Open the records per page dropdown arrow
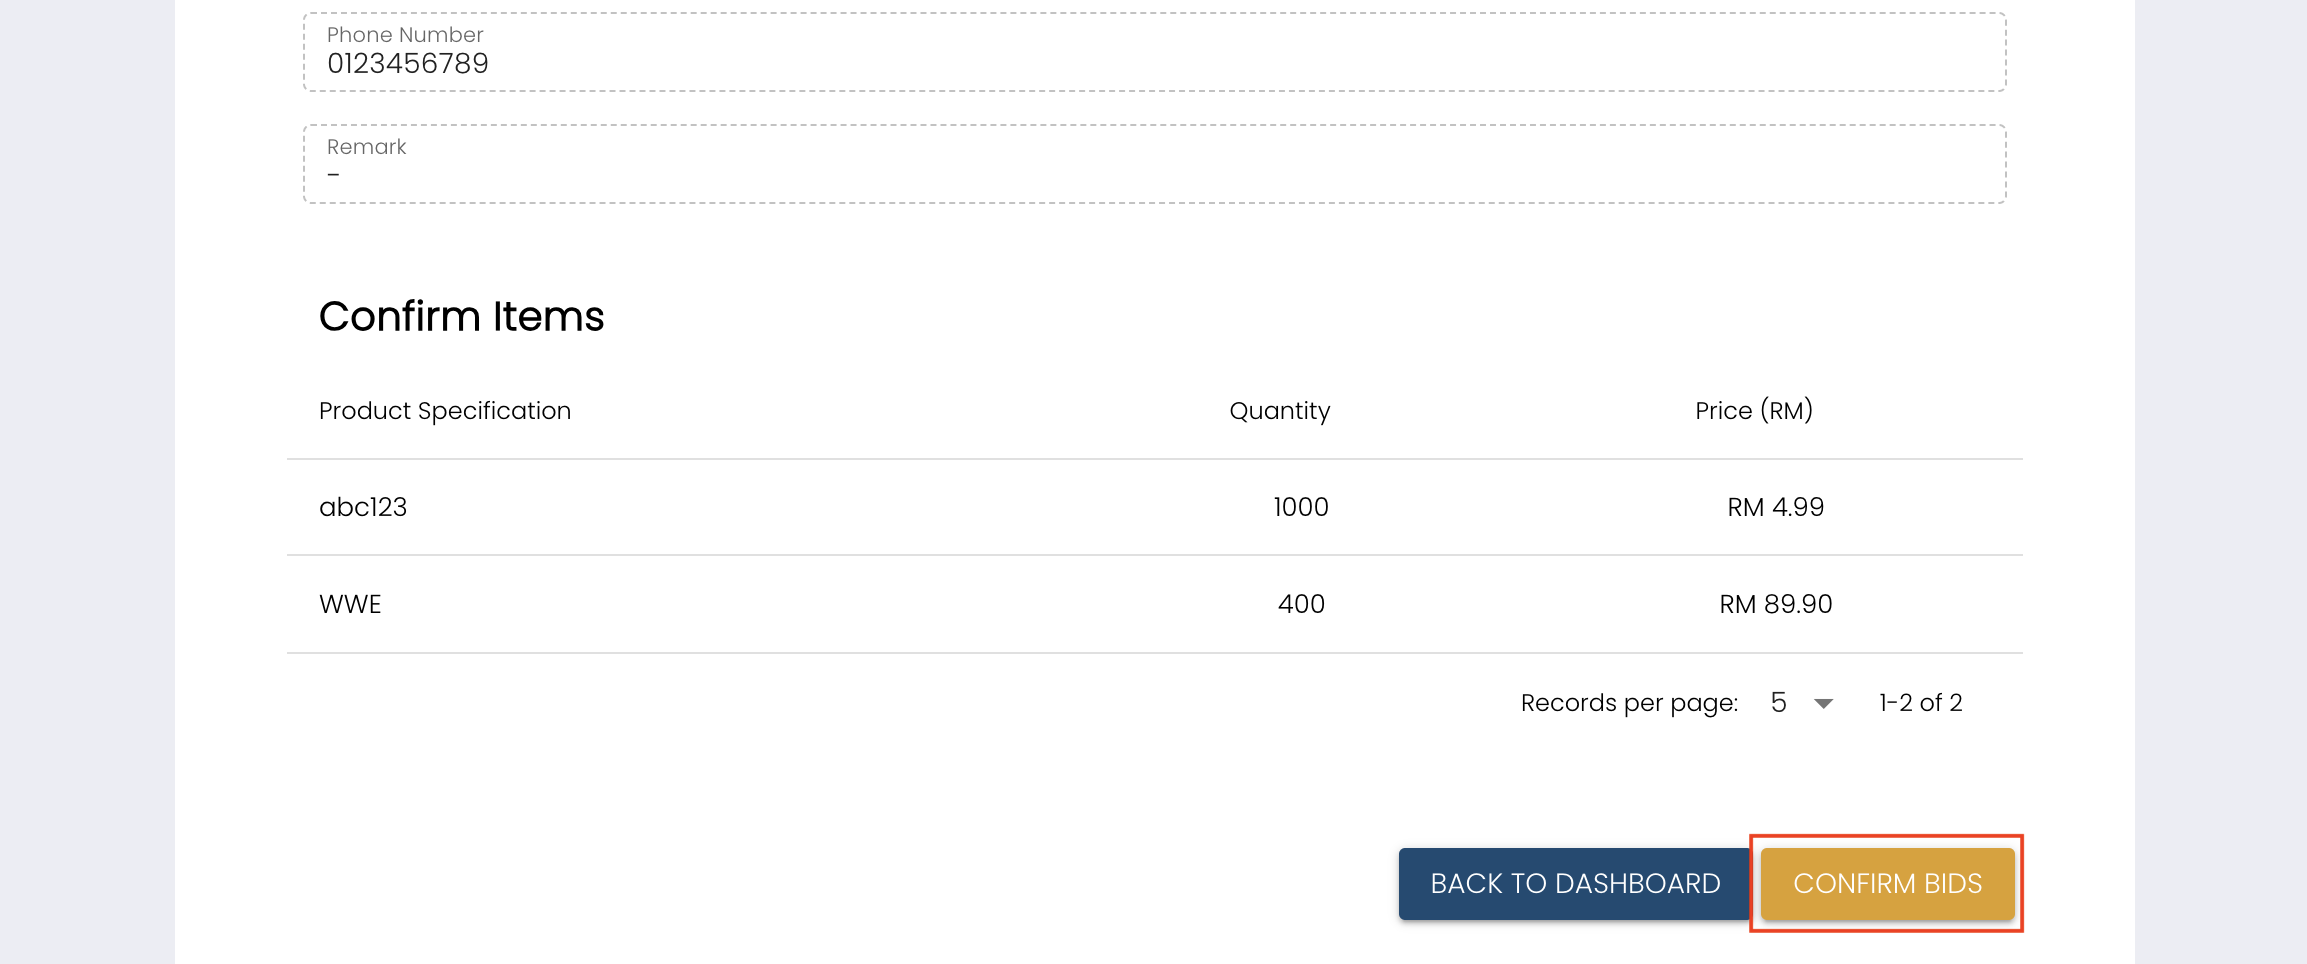The width and height of the screenshot is (2307, 964). click(1823, 704)
